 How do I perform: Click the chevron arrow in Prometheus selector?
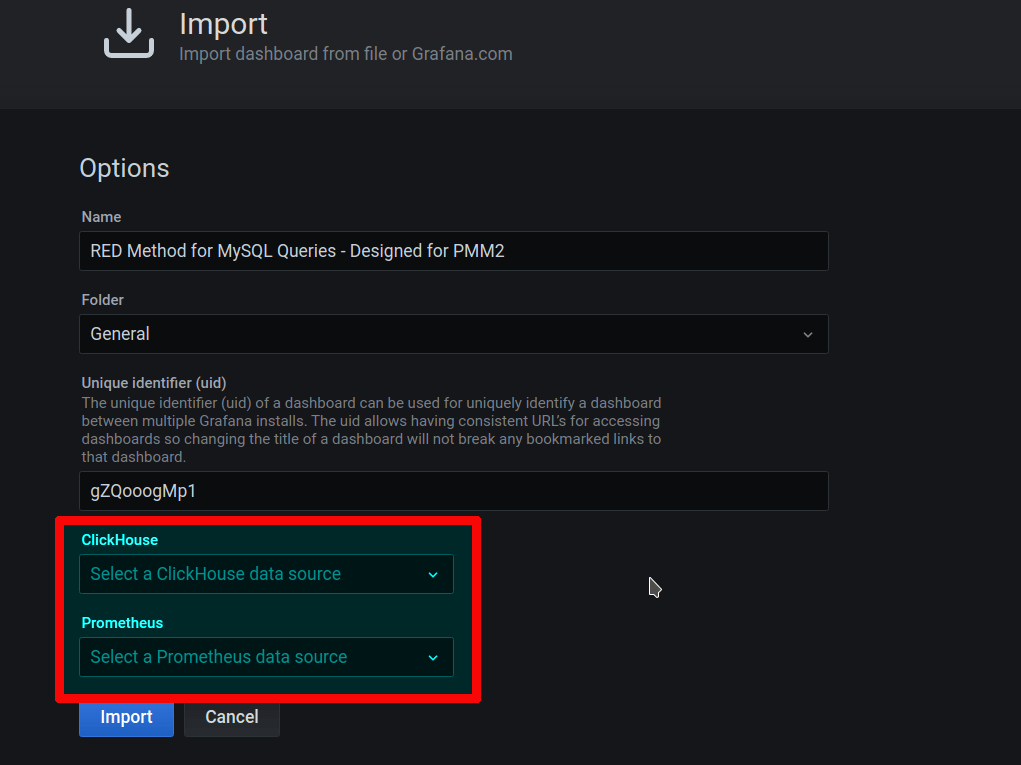point(433,657)
